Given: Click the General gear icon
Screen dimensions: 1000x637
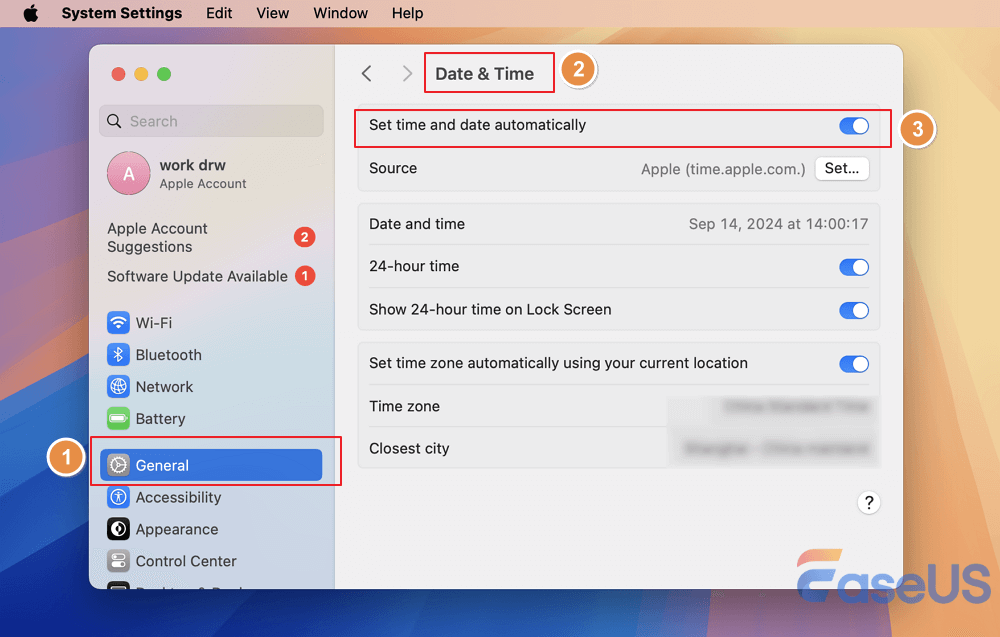Looking at the screenshot, I should coord(118,465).
